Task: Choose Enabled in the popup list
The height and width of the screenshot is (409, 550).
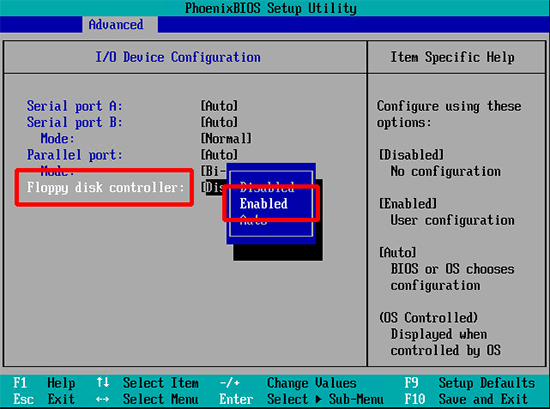Action: pos(264,204)
